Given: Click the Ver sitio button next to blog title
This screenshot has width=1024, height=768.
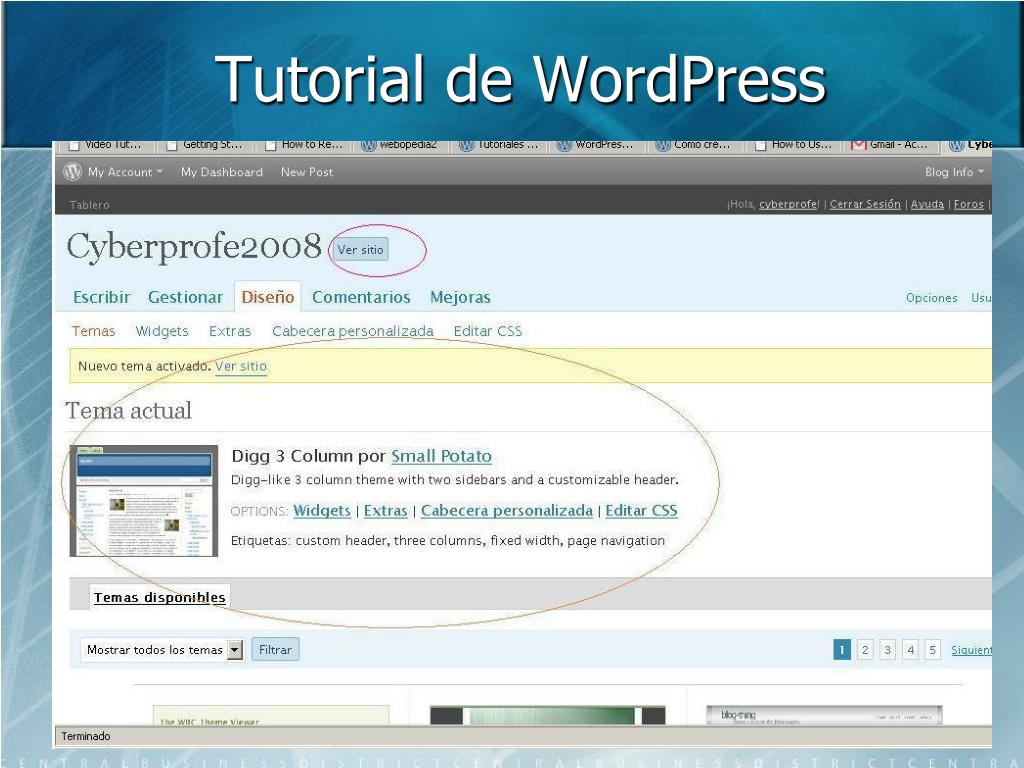Looking at the screenshot, I should coord(360,249).
